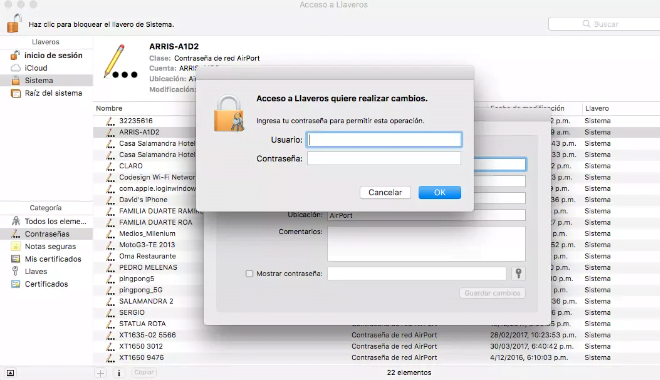
Task: Select the Oma Restaurante row
Action: point(377,256)
